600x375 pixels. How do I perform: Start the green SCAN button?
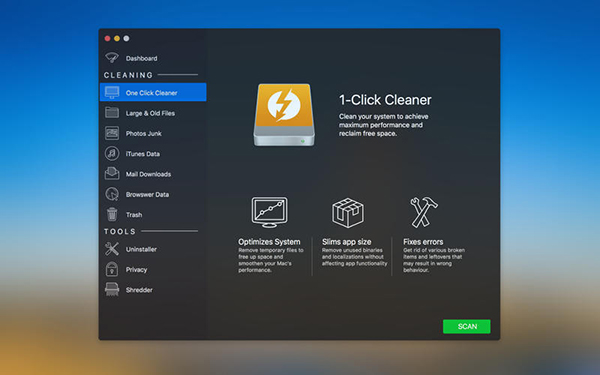coord(466,326)
